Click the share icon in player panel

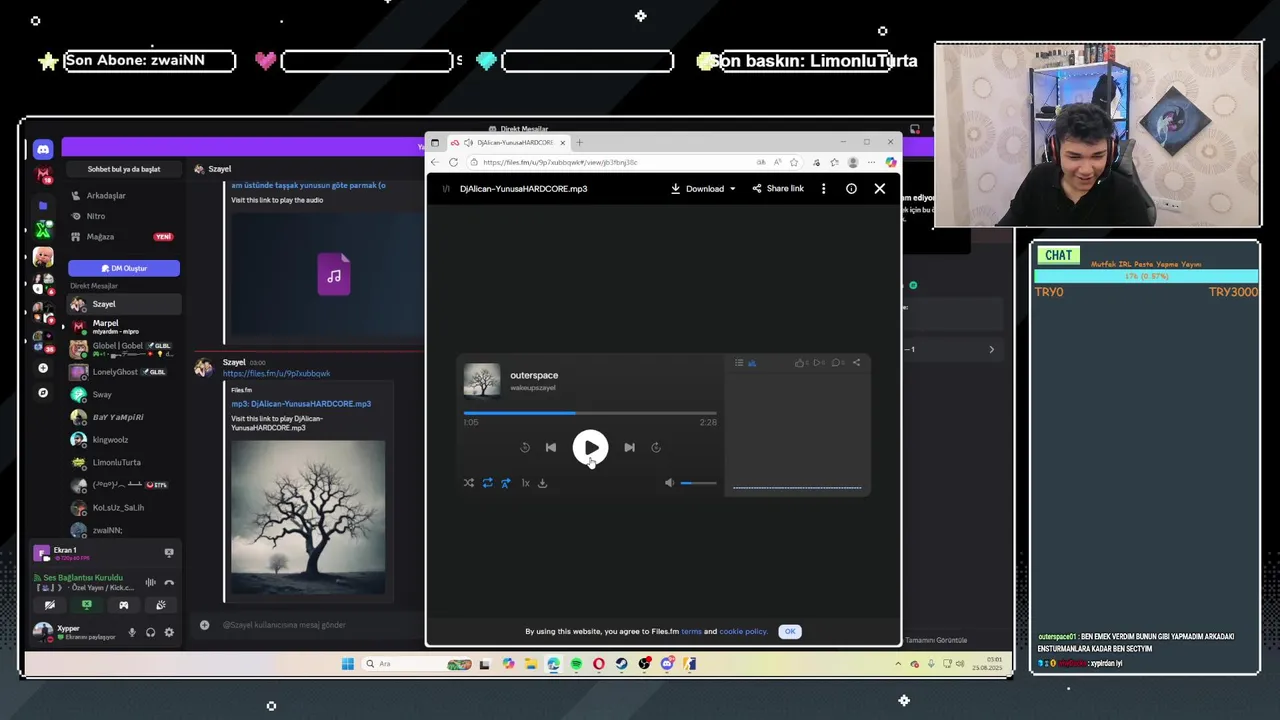856,363
